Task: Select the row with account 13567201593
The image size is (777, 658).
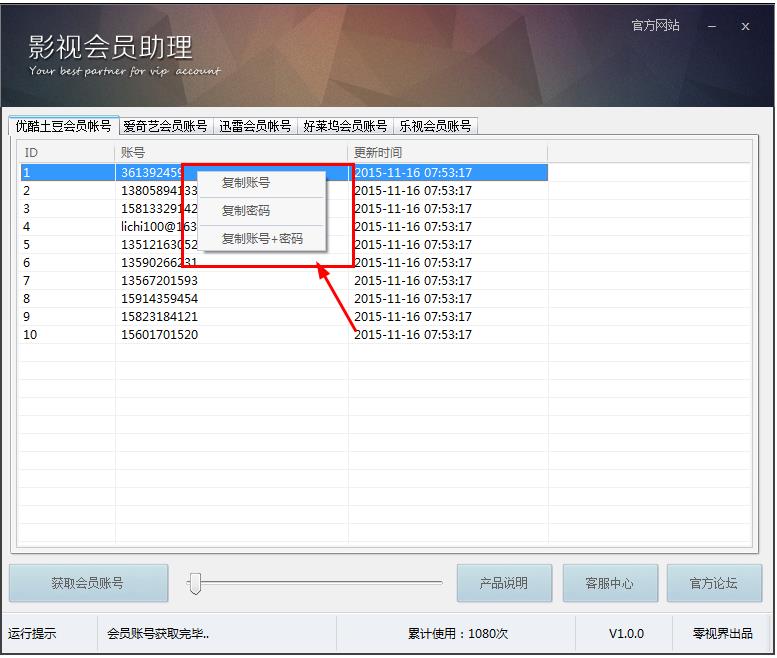Action: click(159, 281)
